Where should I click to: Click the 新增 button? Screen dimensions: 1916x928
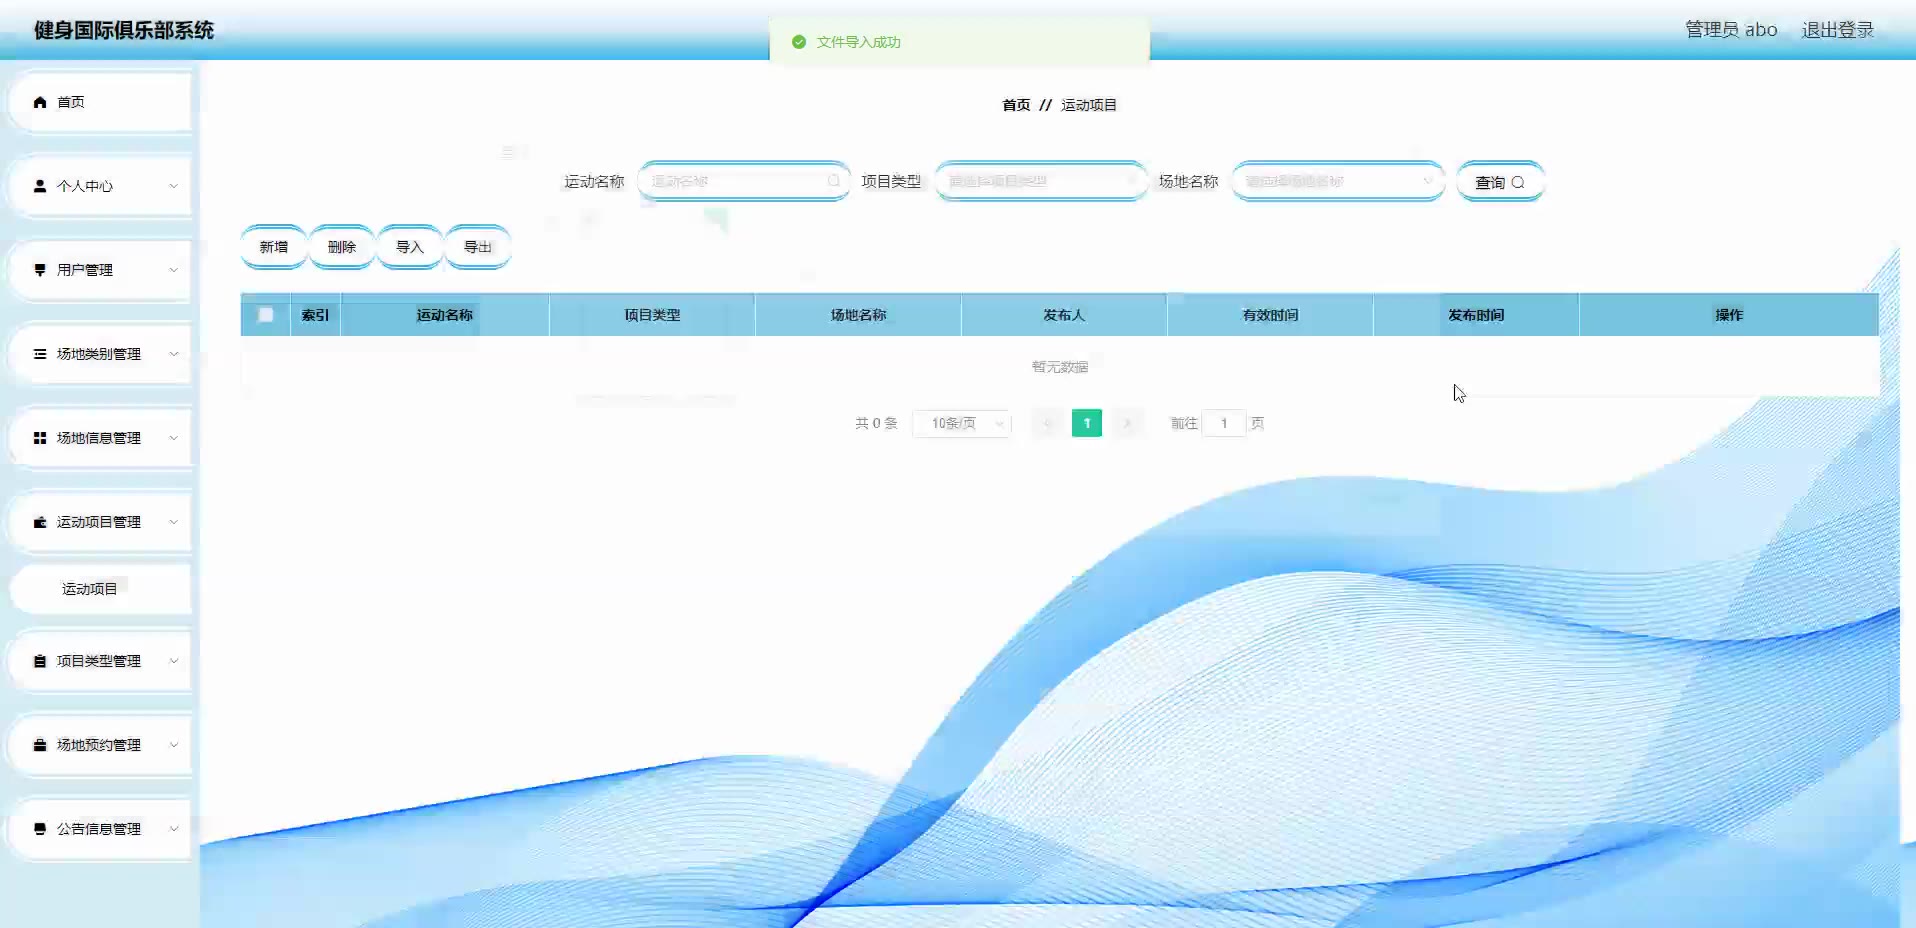click(274, 247)
